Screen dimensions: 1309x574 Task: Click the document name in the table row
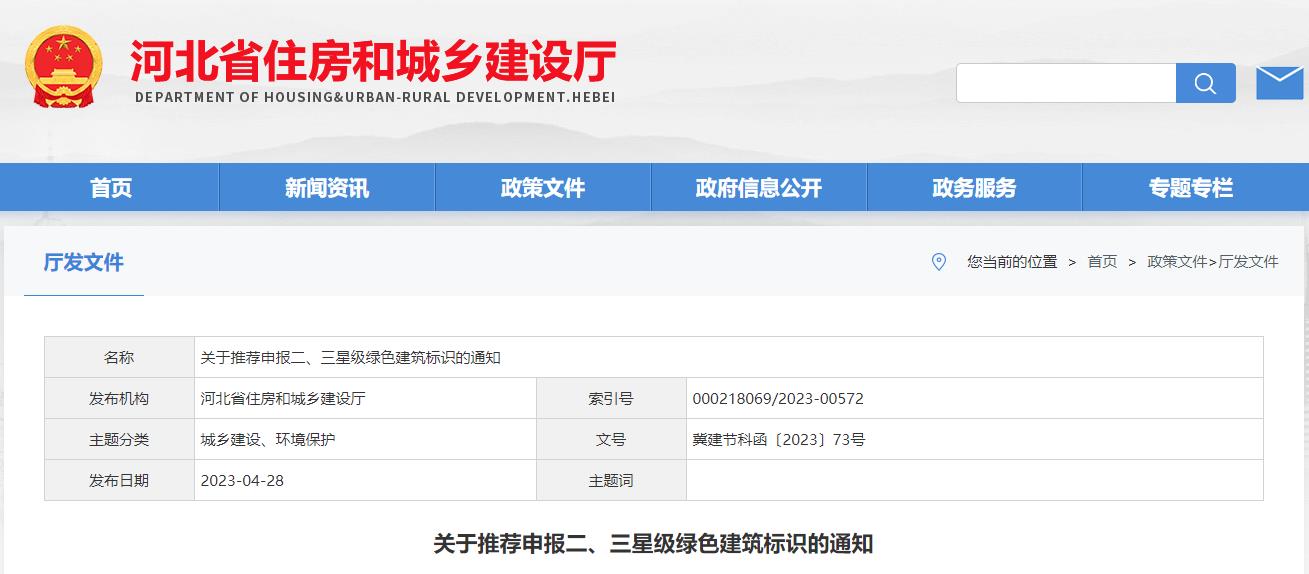[350, 357]
